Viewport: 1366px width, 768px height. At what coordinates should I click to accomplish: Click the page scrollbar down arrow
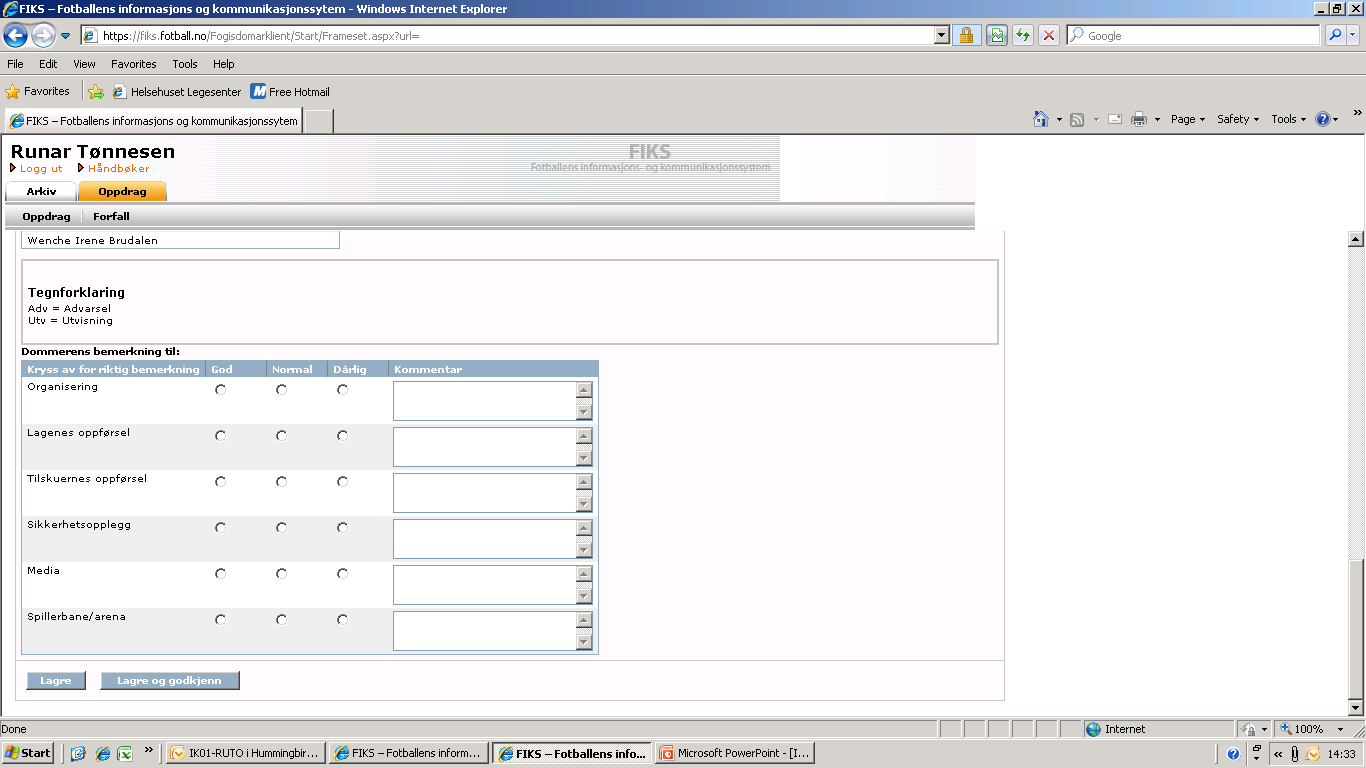click(x=1356, y=708)
